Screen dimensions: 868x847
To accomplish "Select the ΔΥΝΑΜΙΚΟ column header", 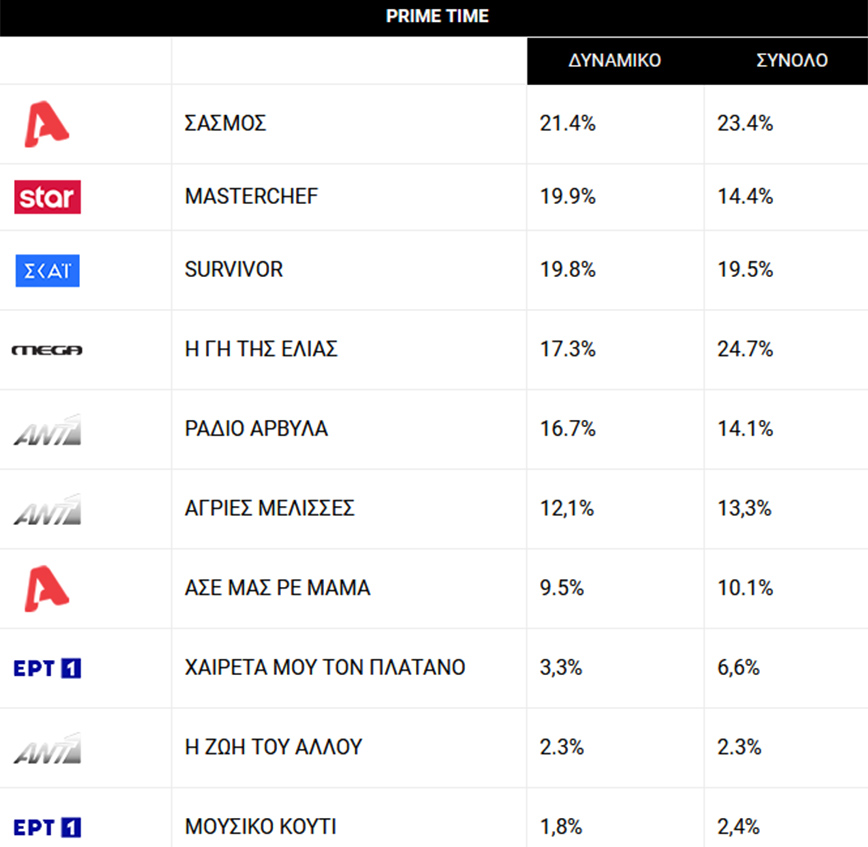I will click(x=615, y=60).
